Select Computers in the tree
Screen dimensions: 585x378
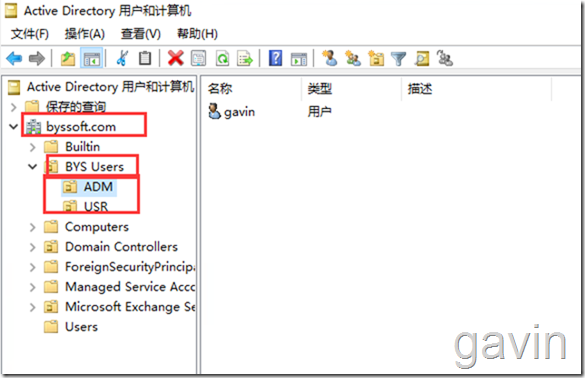(97, 227)
